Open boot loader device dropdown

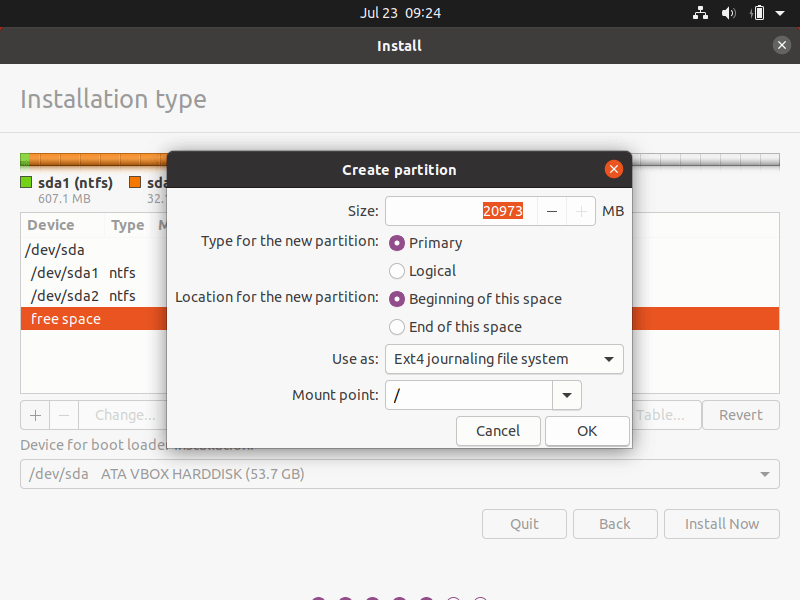pyautogui.click(x=399, y=474)
